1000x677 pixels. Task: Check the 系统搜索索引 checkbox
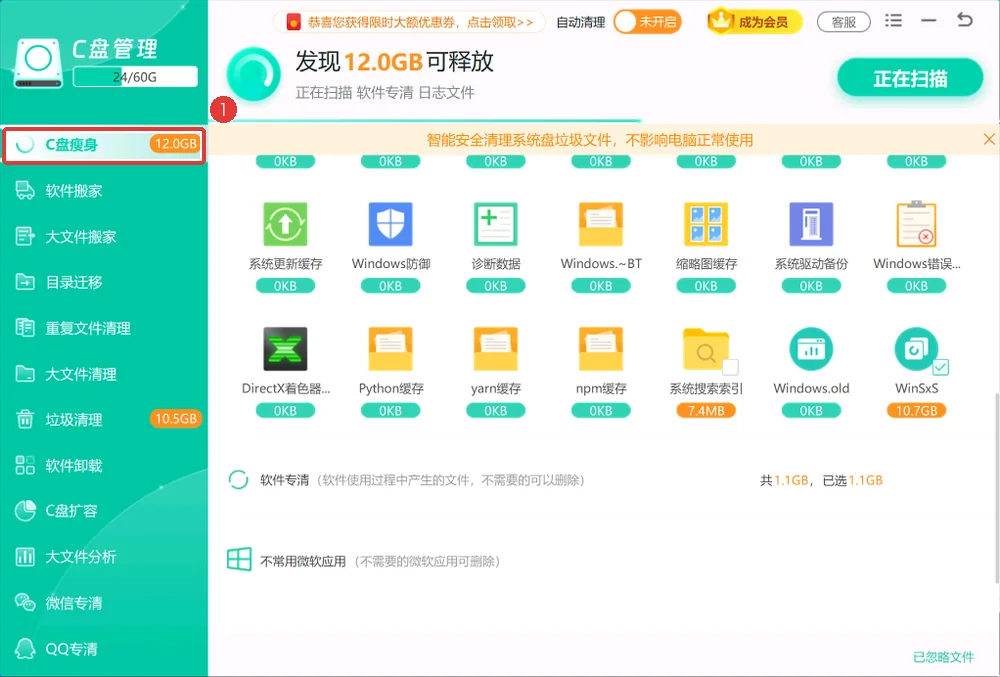click(x=730, y=367)
